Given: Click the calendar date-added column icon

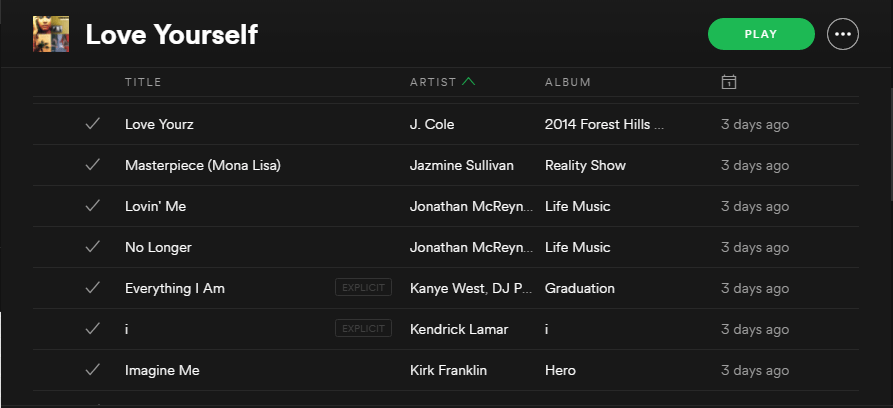Looking at the screenshot, I should pos(729,82).
